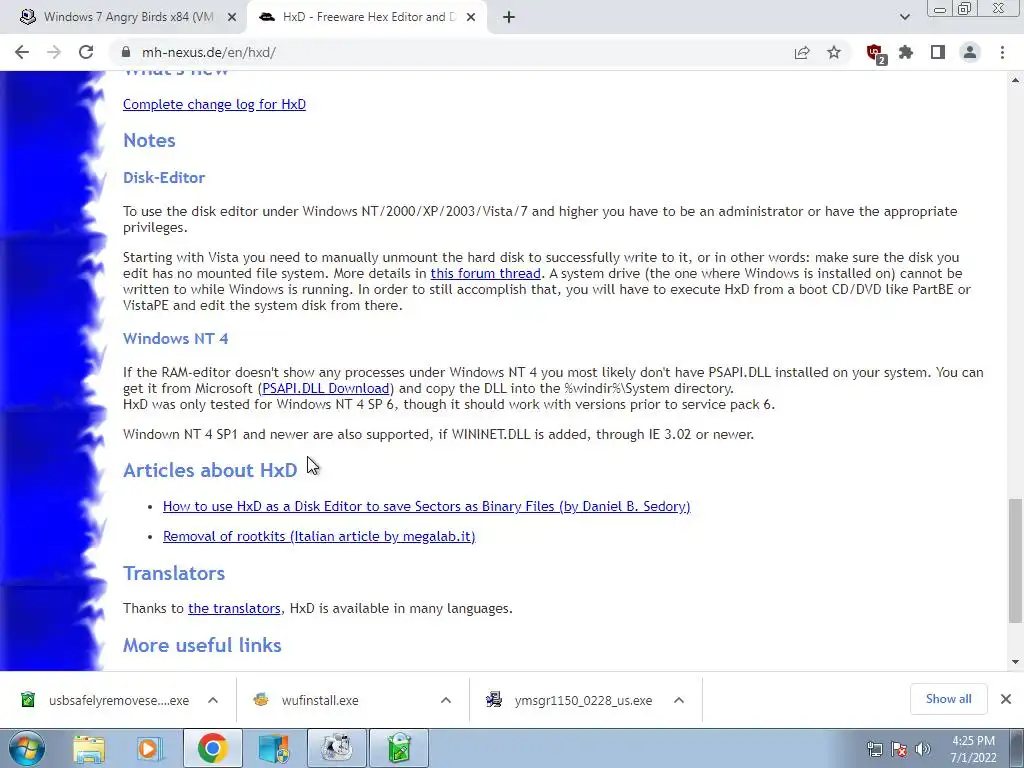Open the shielded installer taskbar icon

tap(274, 748)
